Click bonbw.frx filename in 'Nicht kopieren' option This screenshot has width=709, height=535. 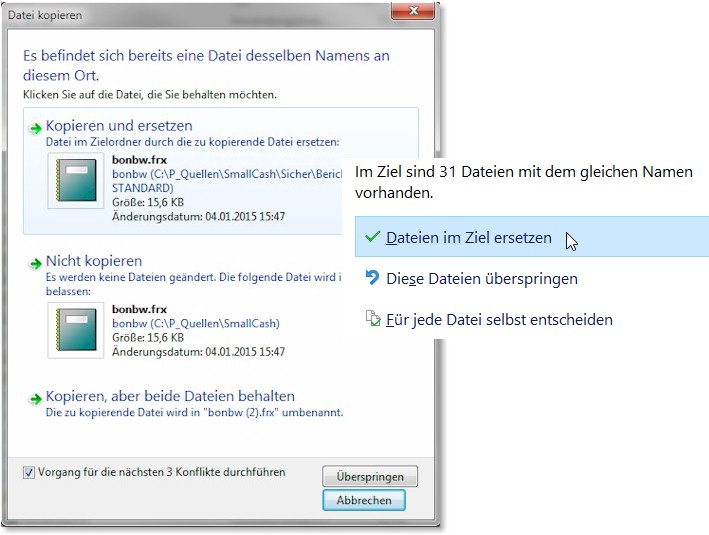pos(139,309)
